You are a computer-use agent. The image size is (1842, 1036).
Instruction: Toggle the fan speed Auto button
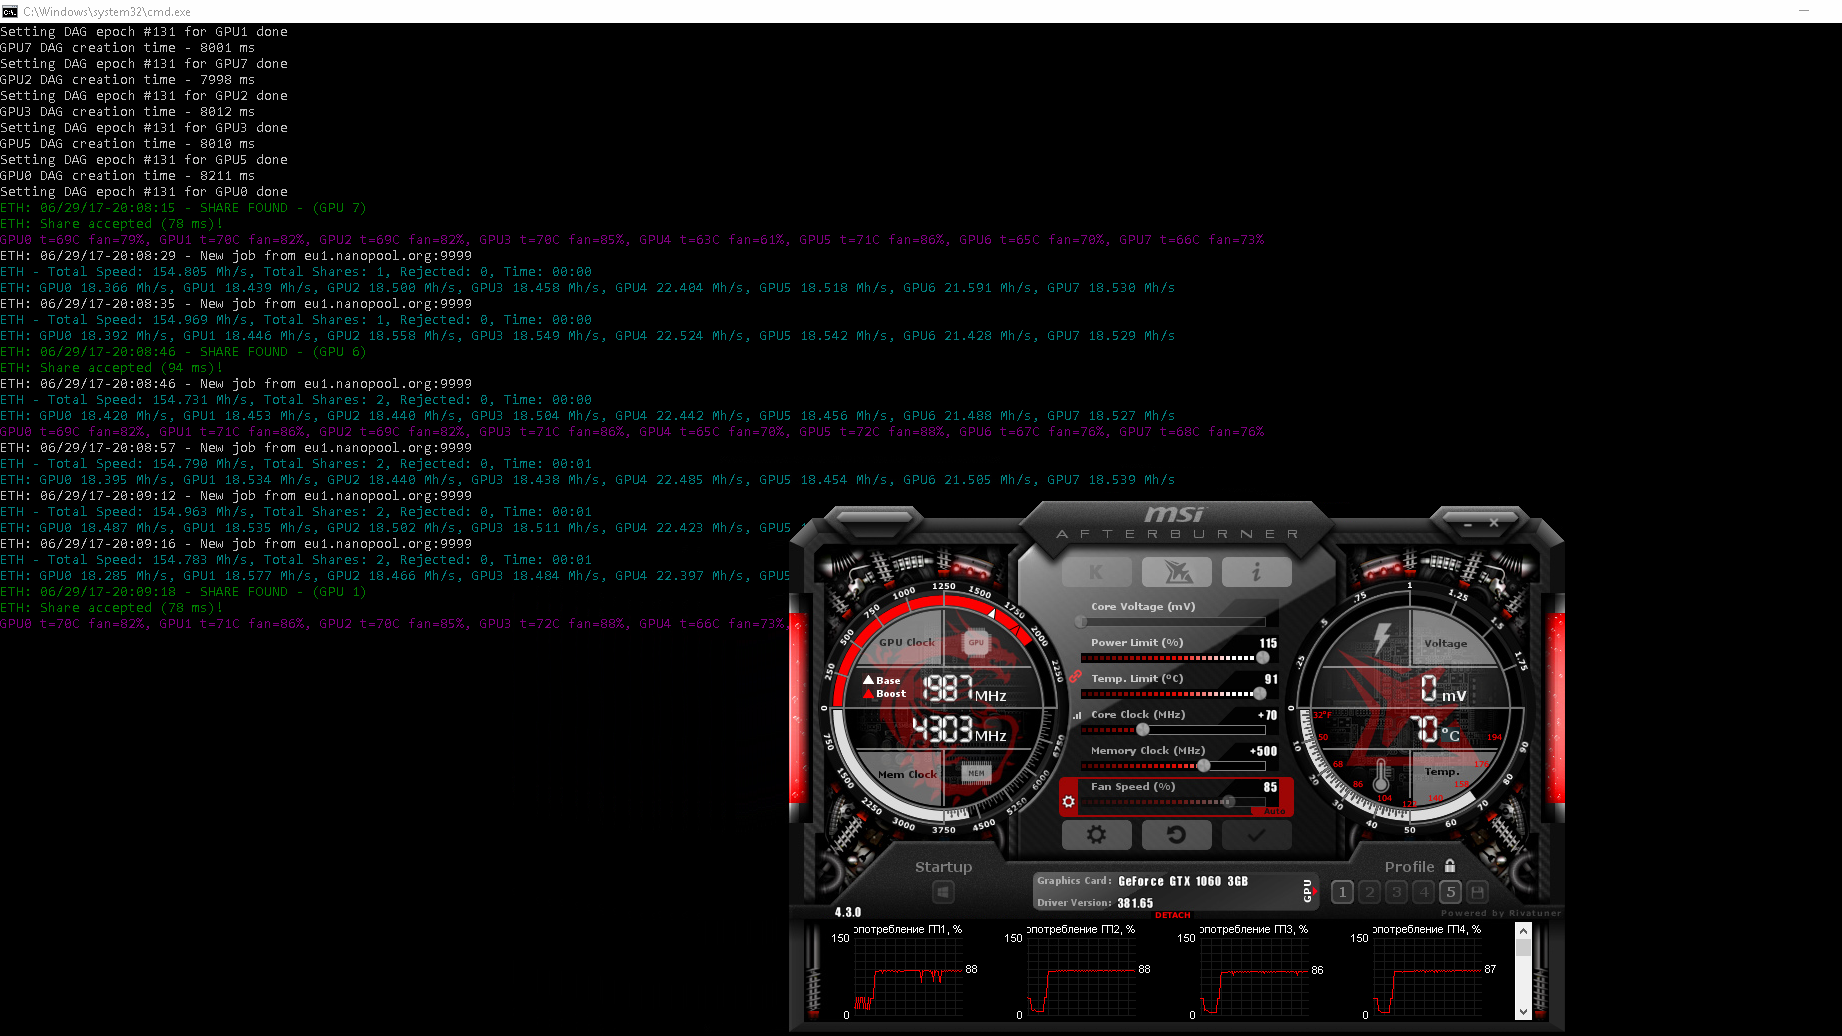click(x=1276, y=811)
